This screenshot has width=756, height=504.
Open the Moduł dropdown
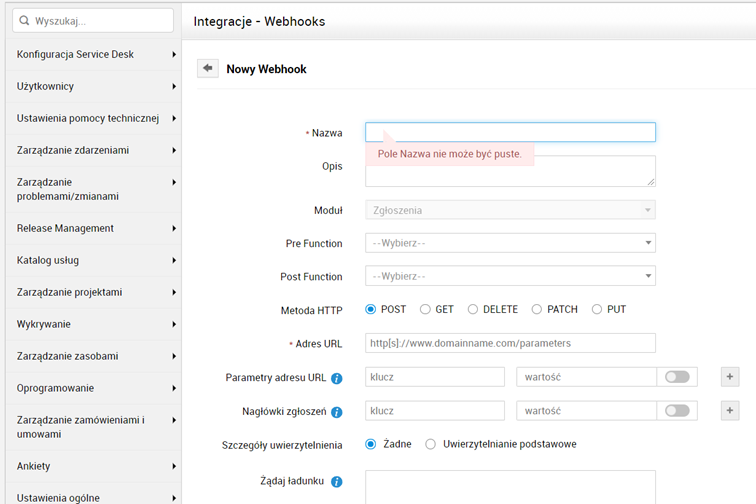pos(510,210)
